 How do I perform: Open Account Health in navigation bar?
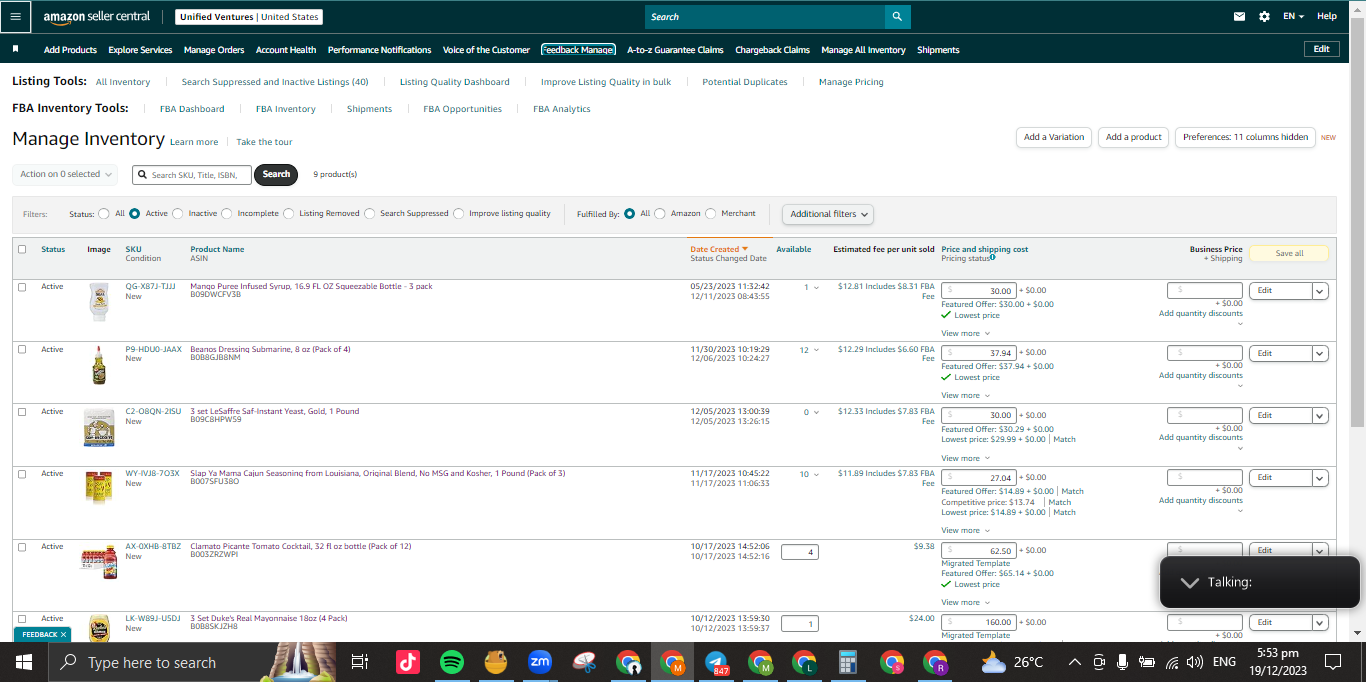286,50
